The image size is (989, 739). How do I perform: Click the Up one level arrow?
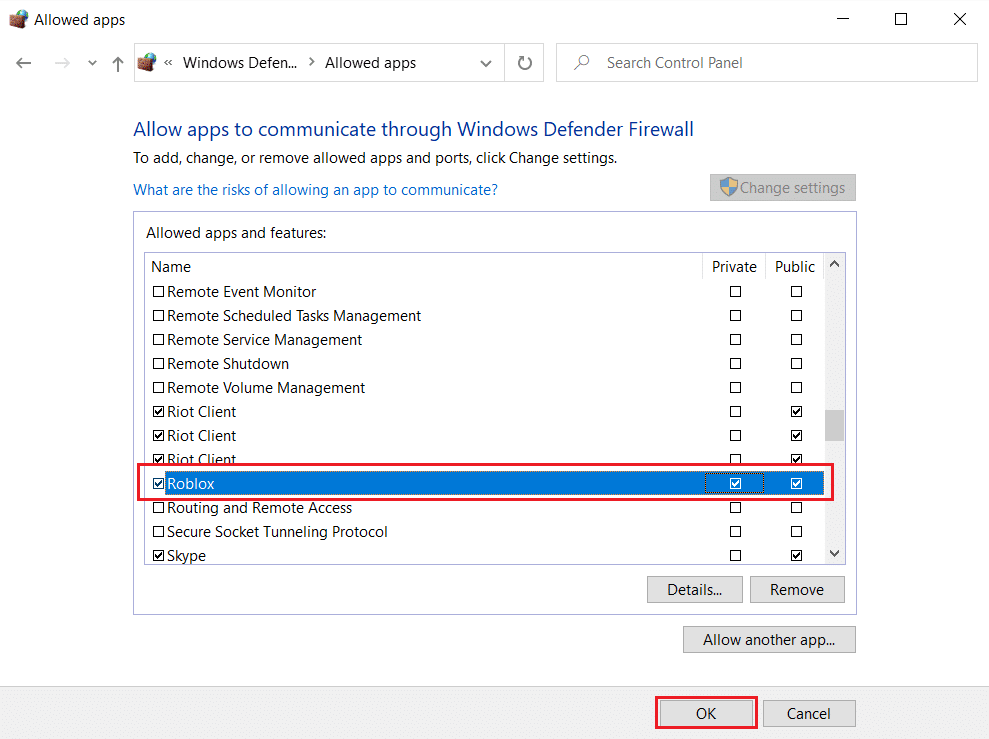click(117, 62)
